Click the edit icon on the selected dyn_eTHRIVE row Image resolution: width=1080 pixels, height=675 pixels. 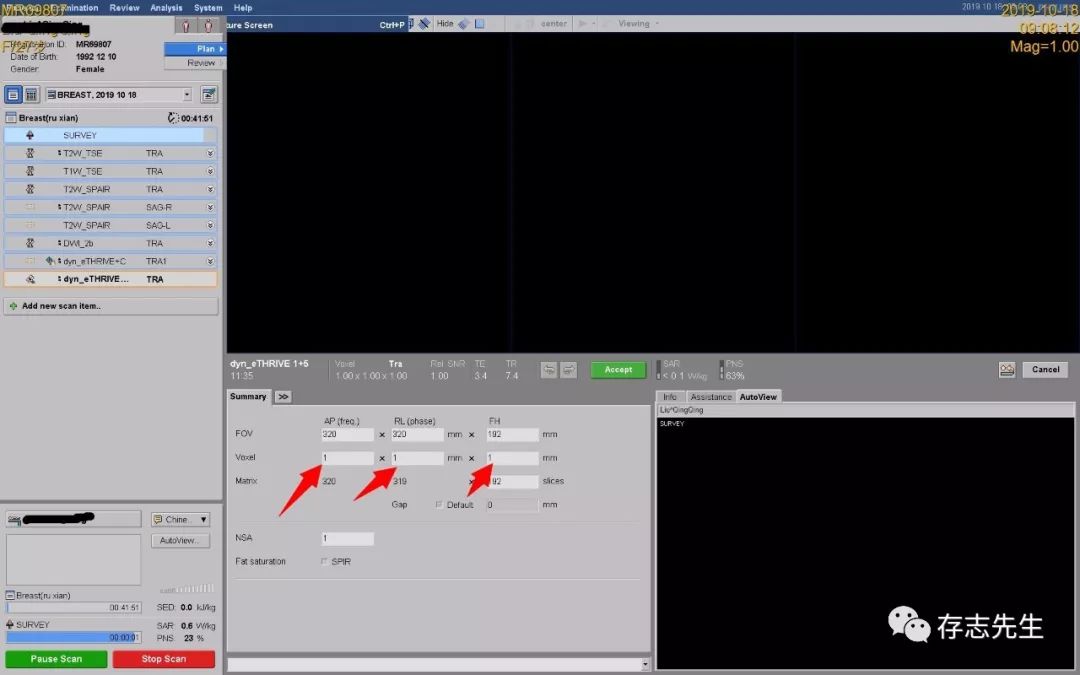point(30,279)
